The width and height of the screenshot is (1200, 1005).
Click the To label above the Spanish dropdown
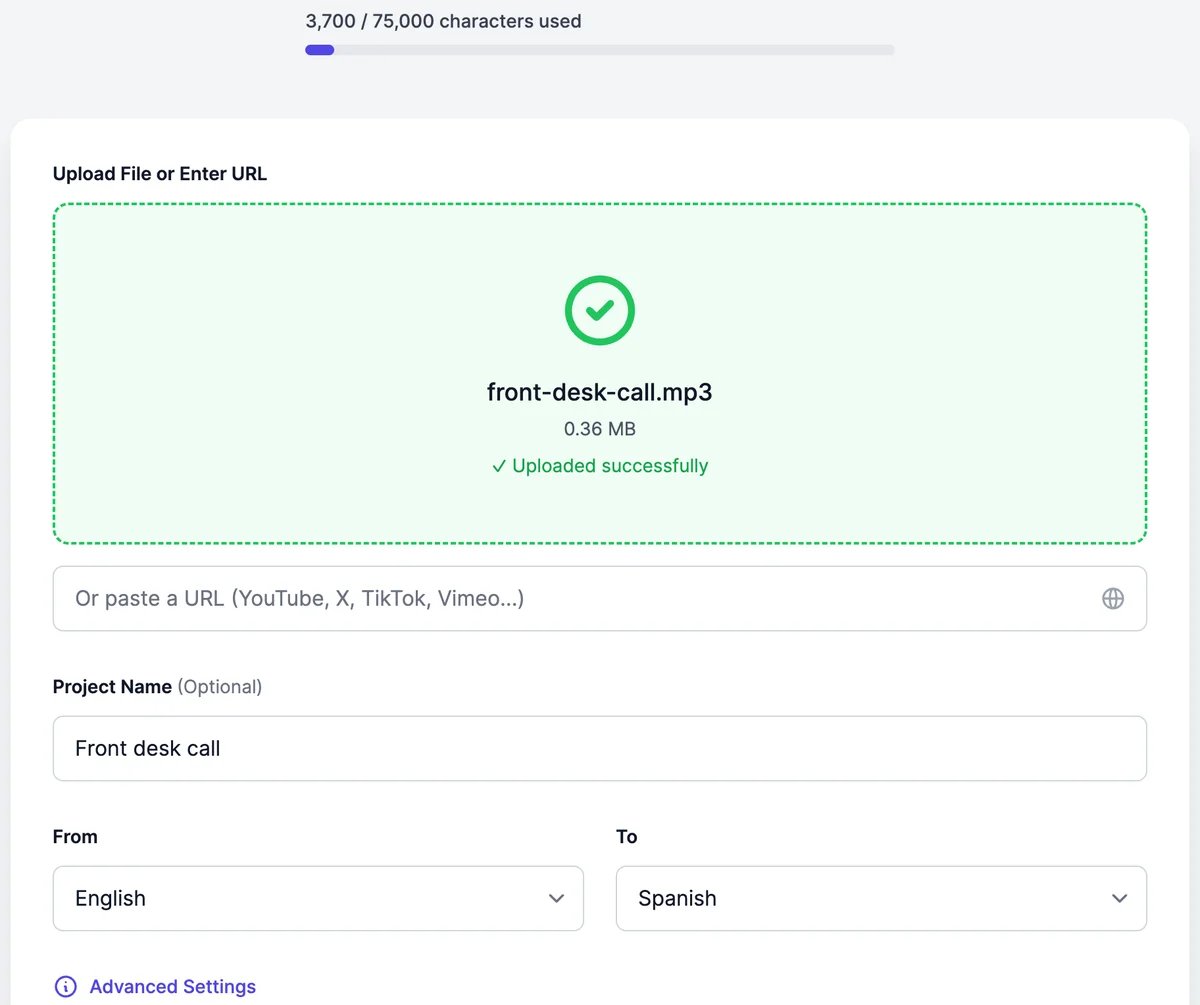(x=627, y=837)
